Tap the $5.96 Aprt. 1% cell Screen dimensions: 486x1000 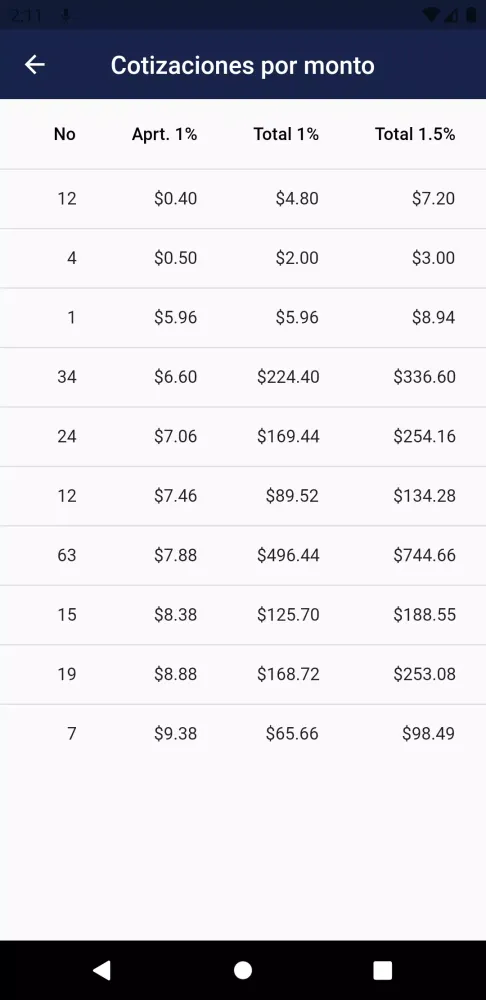[x=175, y=318]
